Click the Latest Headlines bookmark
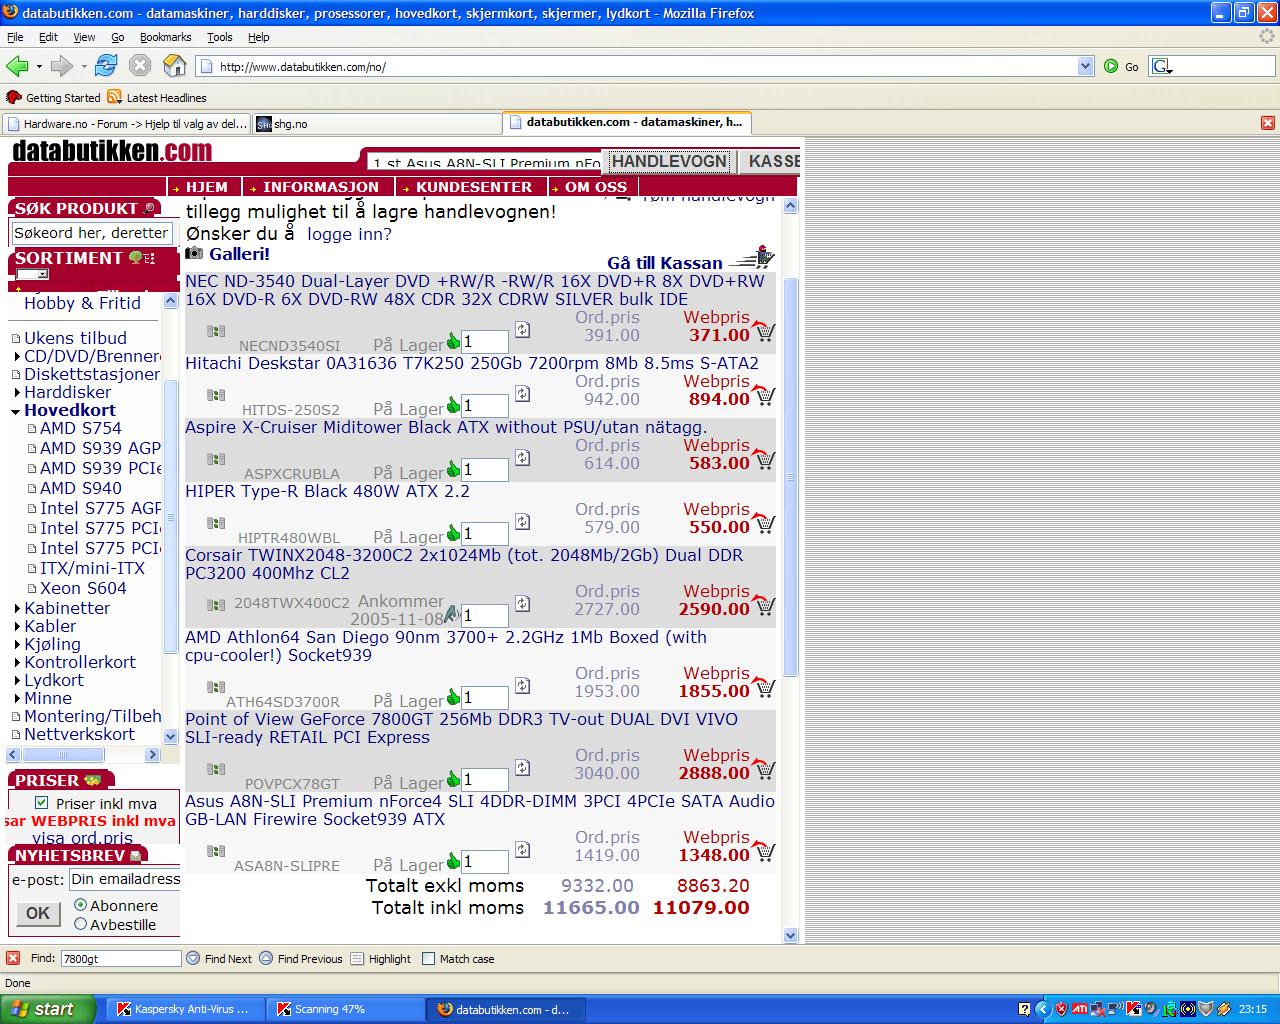Screen dimensions: 1280x1024 (x=157, y=98)
